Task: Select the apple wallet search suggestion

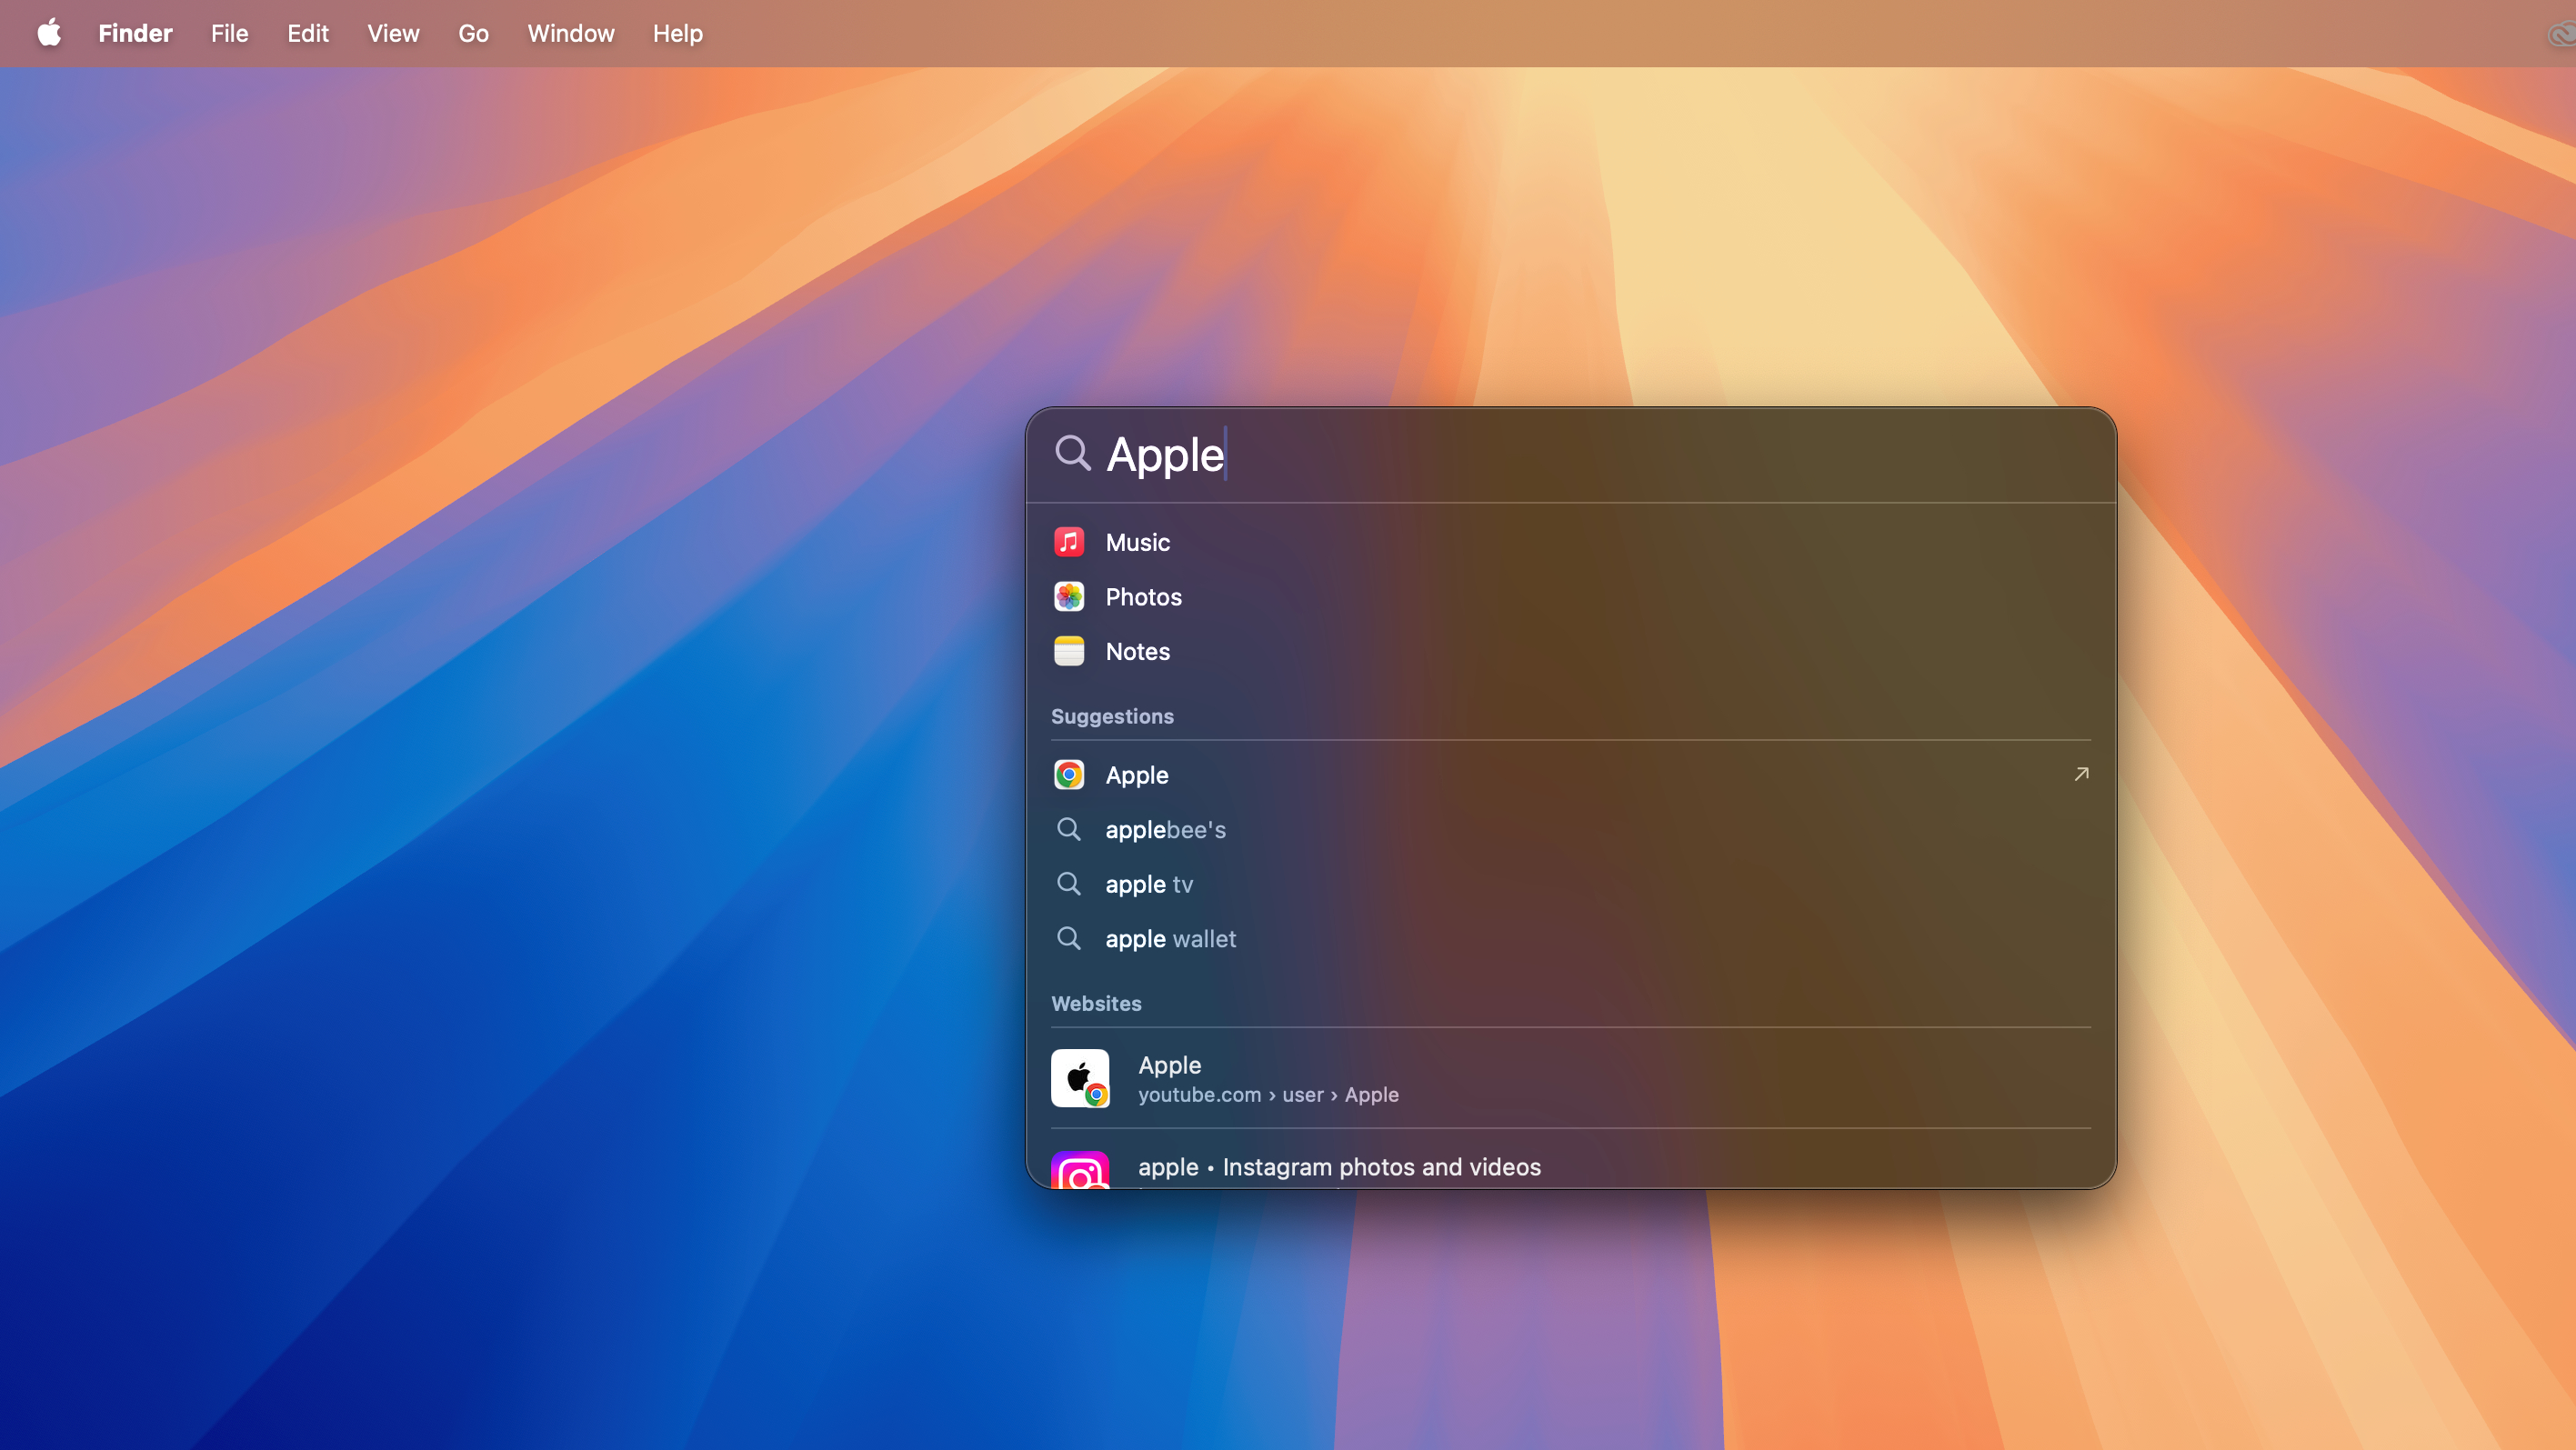Action: 1170,939
